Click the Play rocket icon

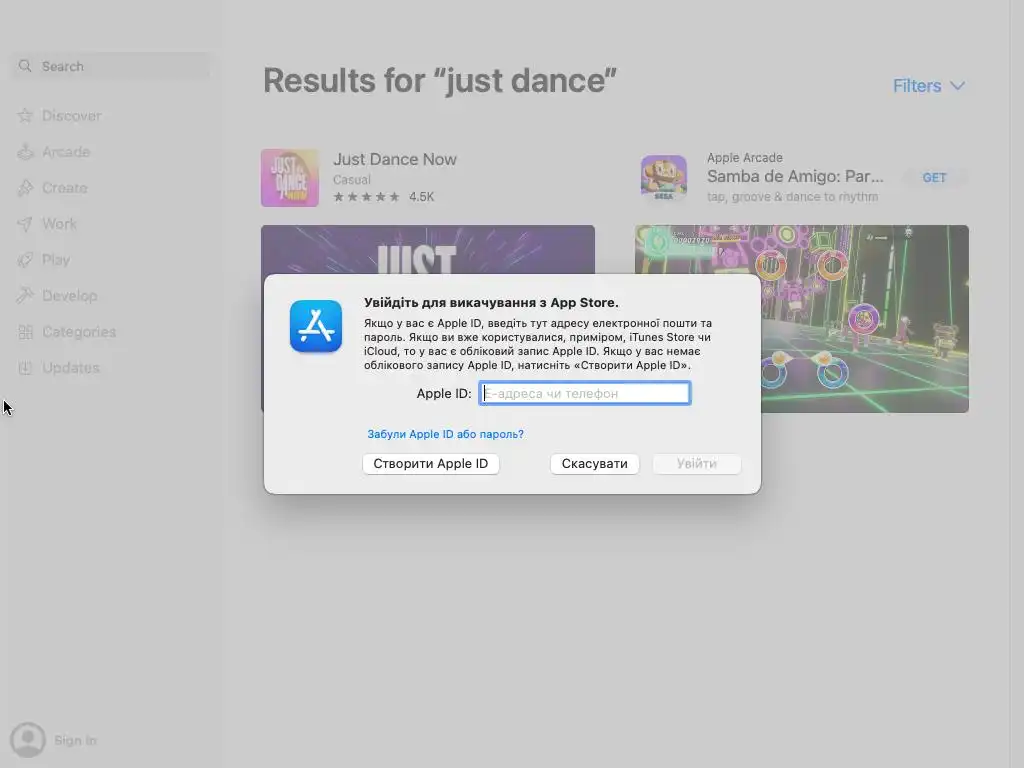pyautogui.click(x=25, y=260)
